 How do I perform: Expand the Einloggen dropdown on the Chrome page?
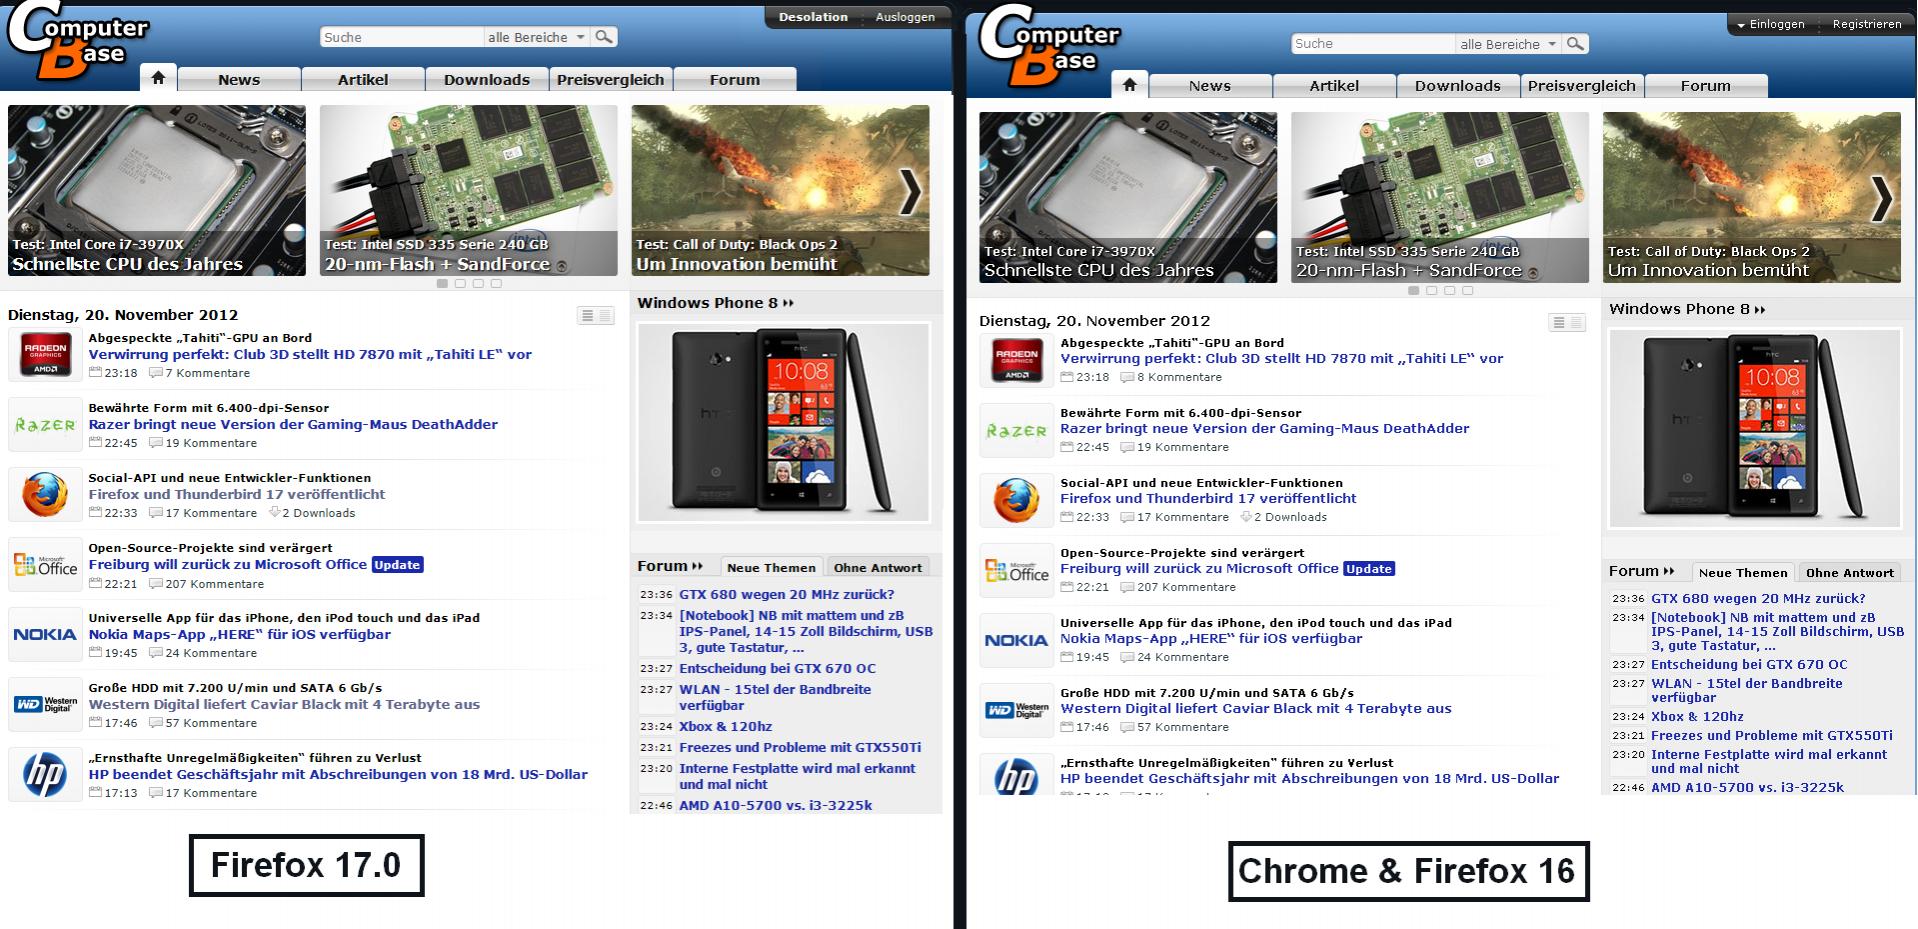pos(1741,24)
